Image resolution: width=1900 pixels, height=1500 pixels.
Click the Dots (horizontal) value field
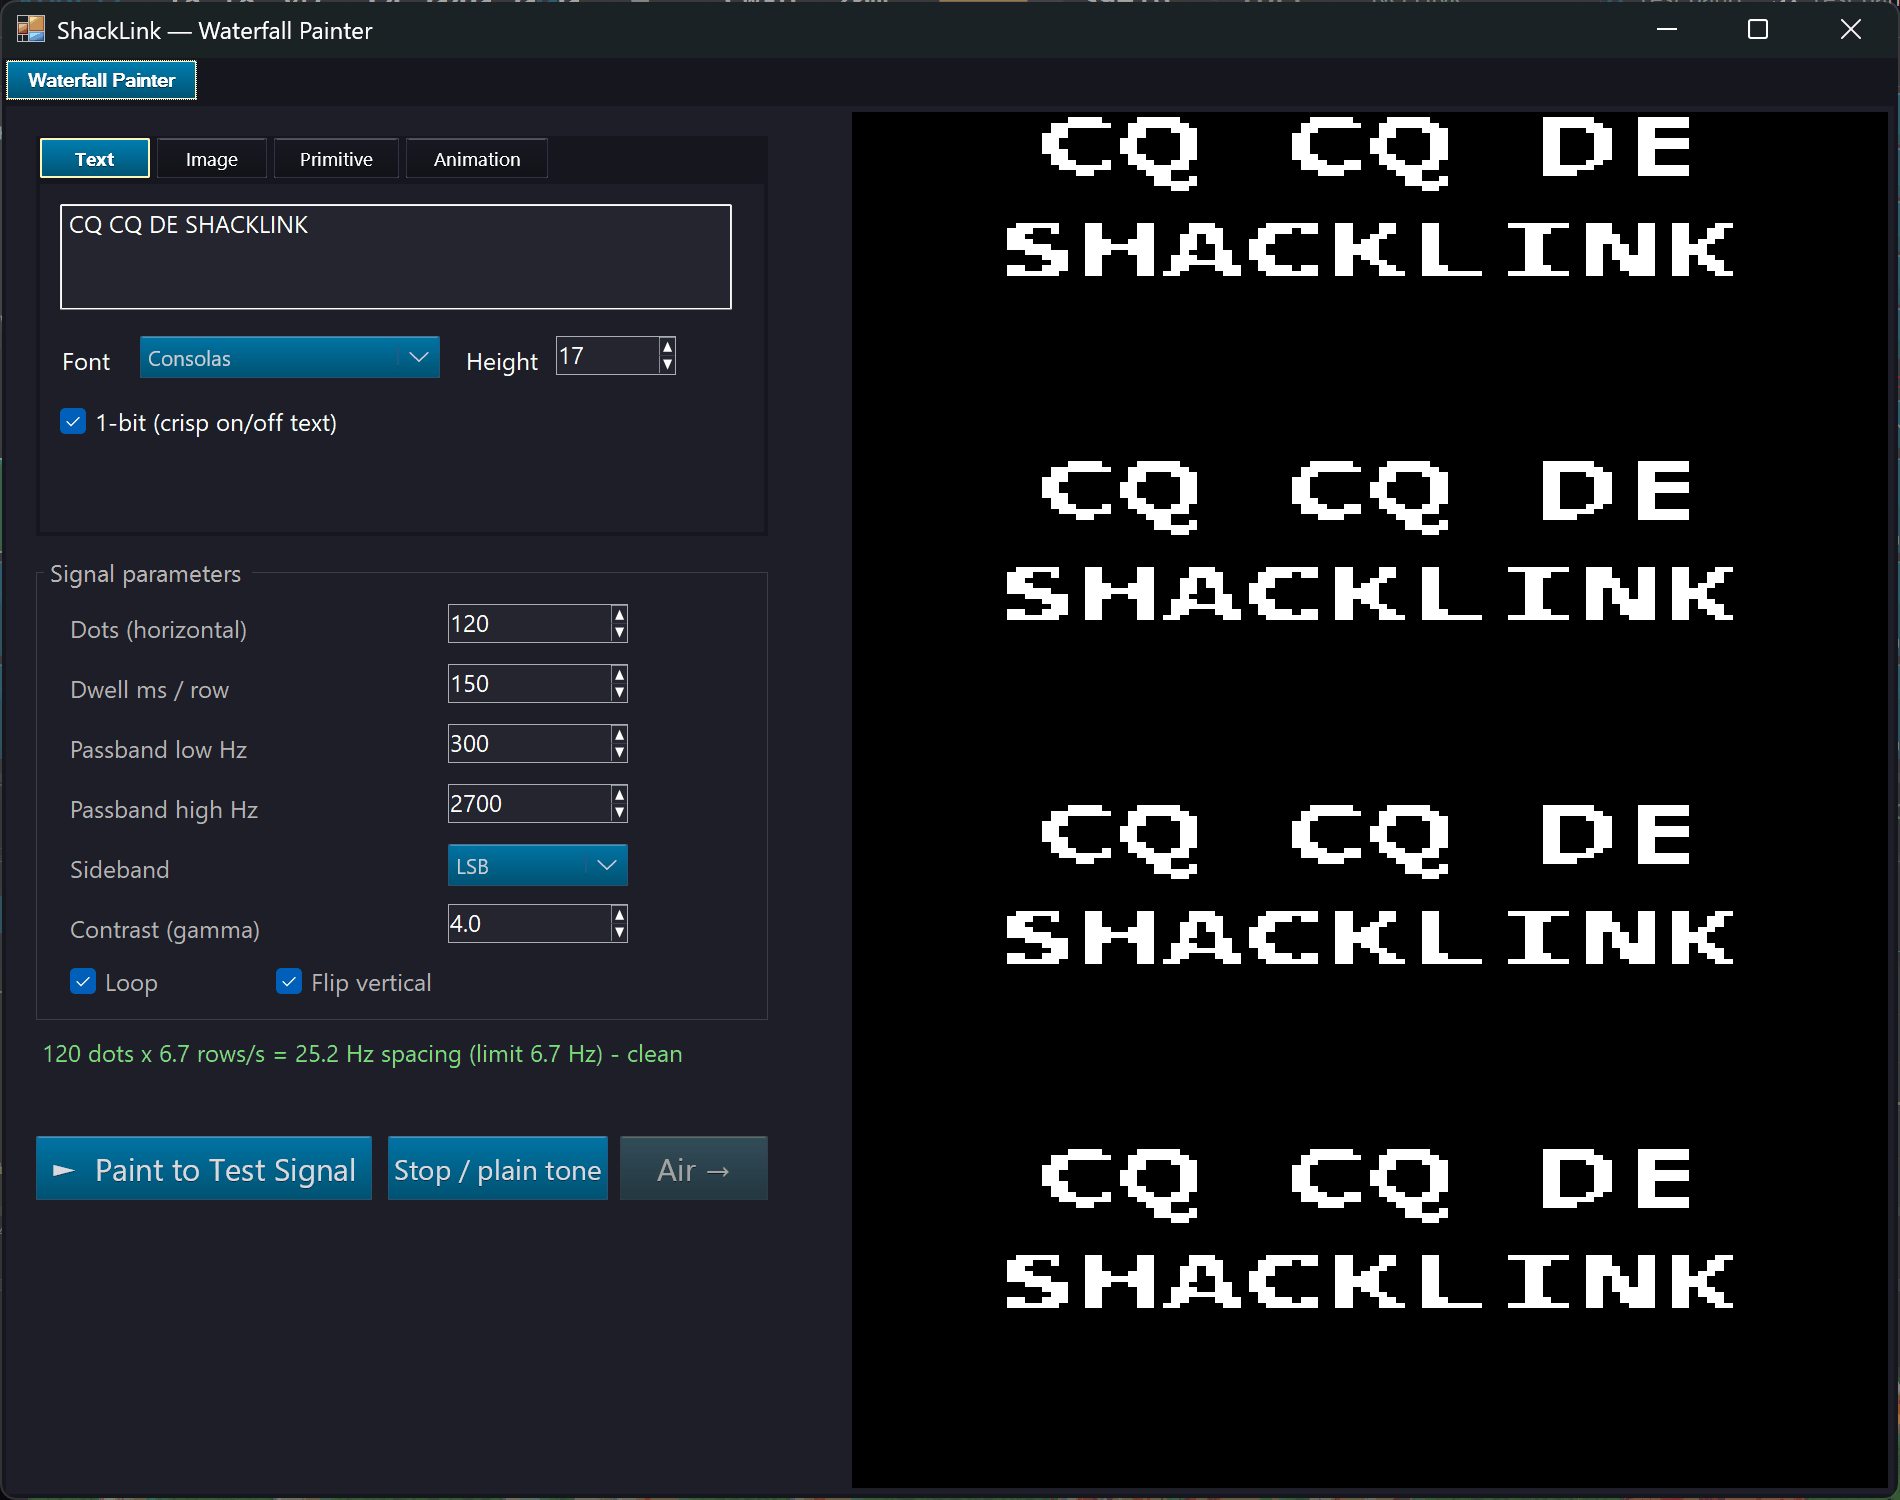click(x=530, y=624)
